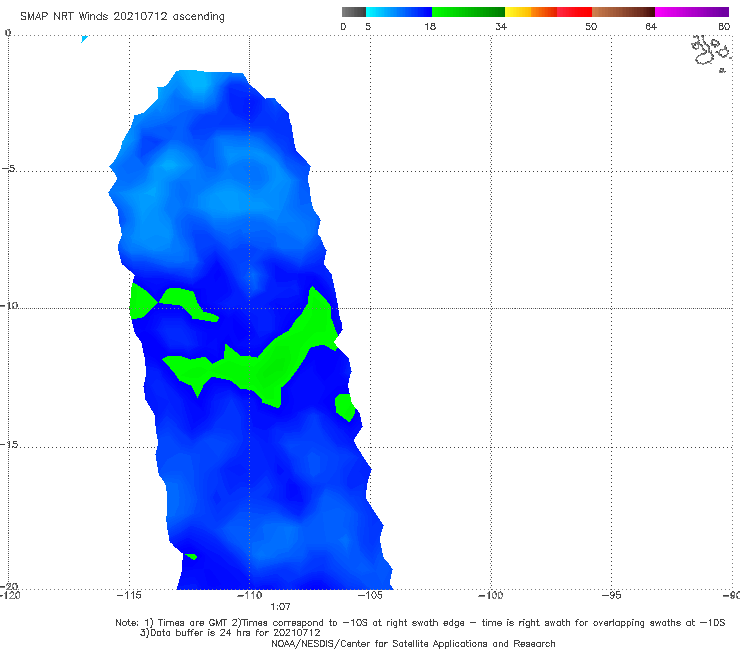This screenshot has width=740, height=650.
Task: Click the small cyan mark near the top-left corner
Action: coord(84,39)
